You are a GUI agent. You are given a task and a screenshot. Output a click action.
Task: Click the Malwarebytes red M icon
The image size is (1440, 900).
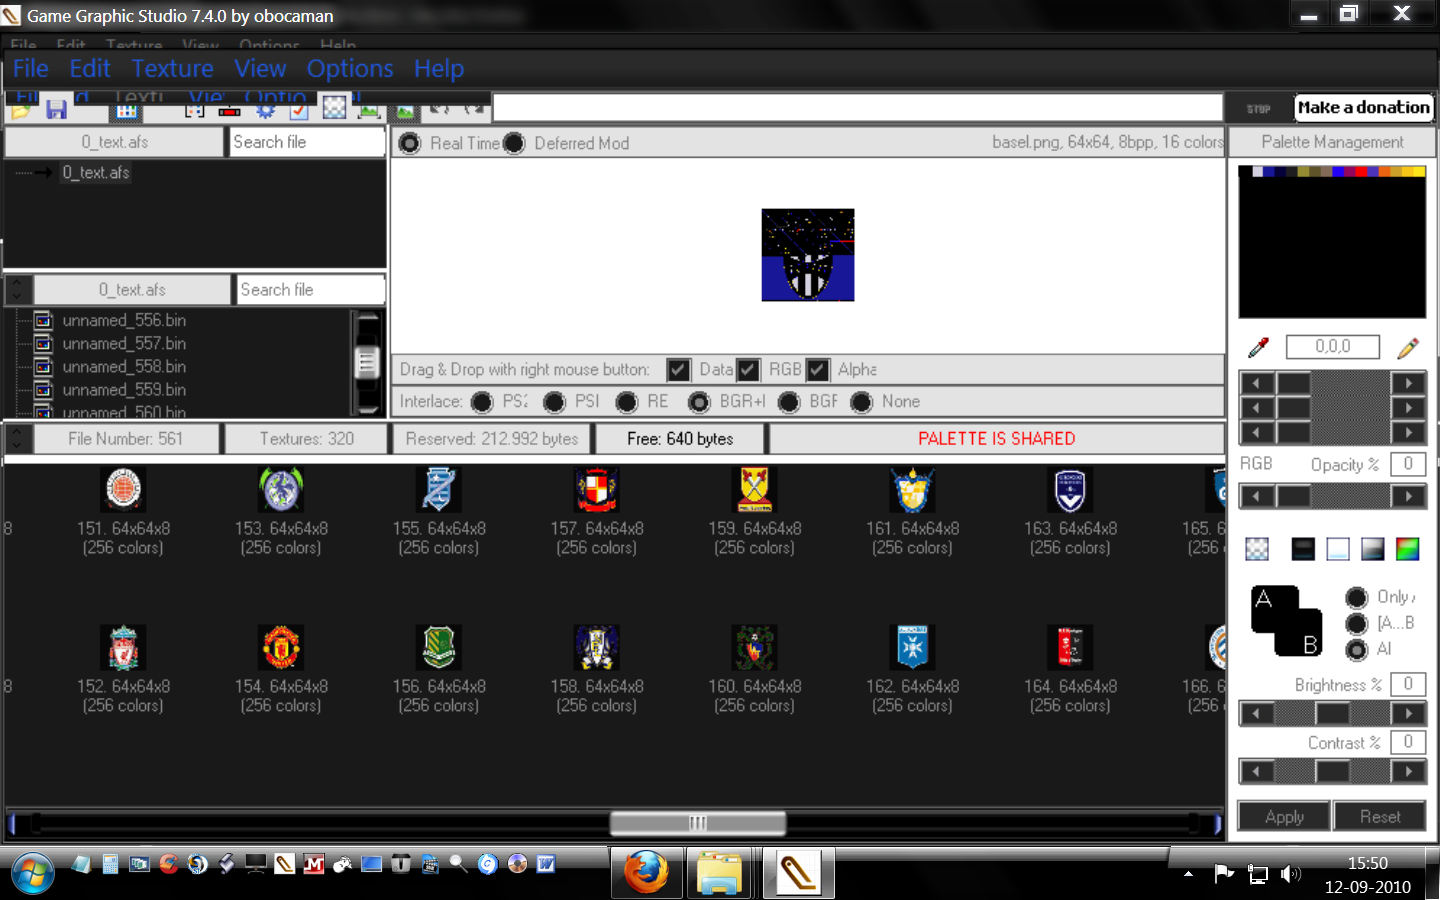point(314,864)
